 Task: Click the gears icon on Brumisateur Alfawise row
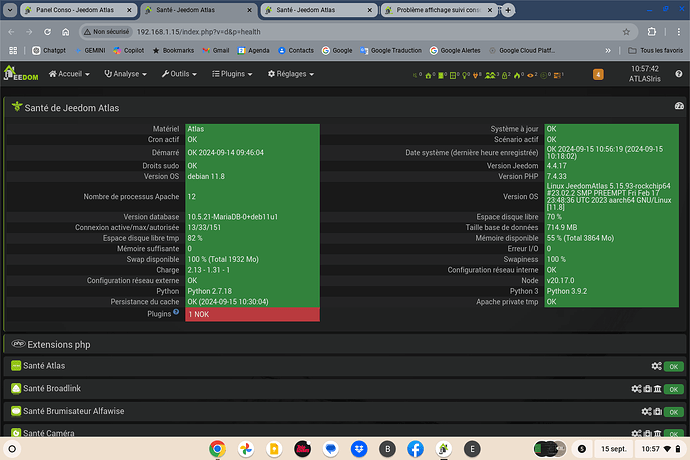[x=646, y=411]
